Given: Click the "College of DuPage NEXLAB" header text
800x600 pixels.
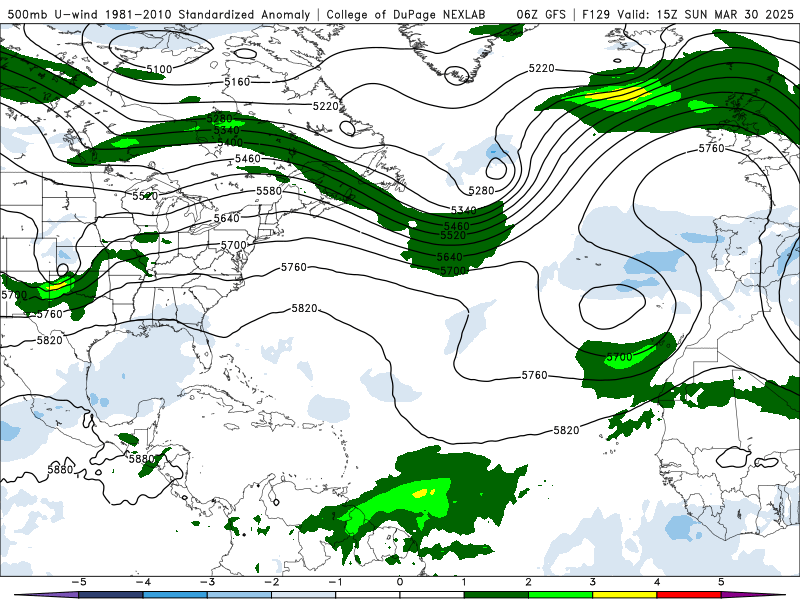Looking at the screenshot, I should click(406, 15).
